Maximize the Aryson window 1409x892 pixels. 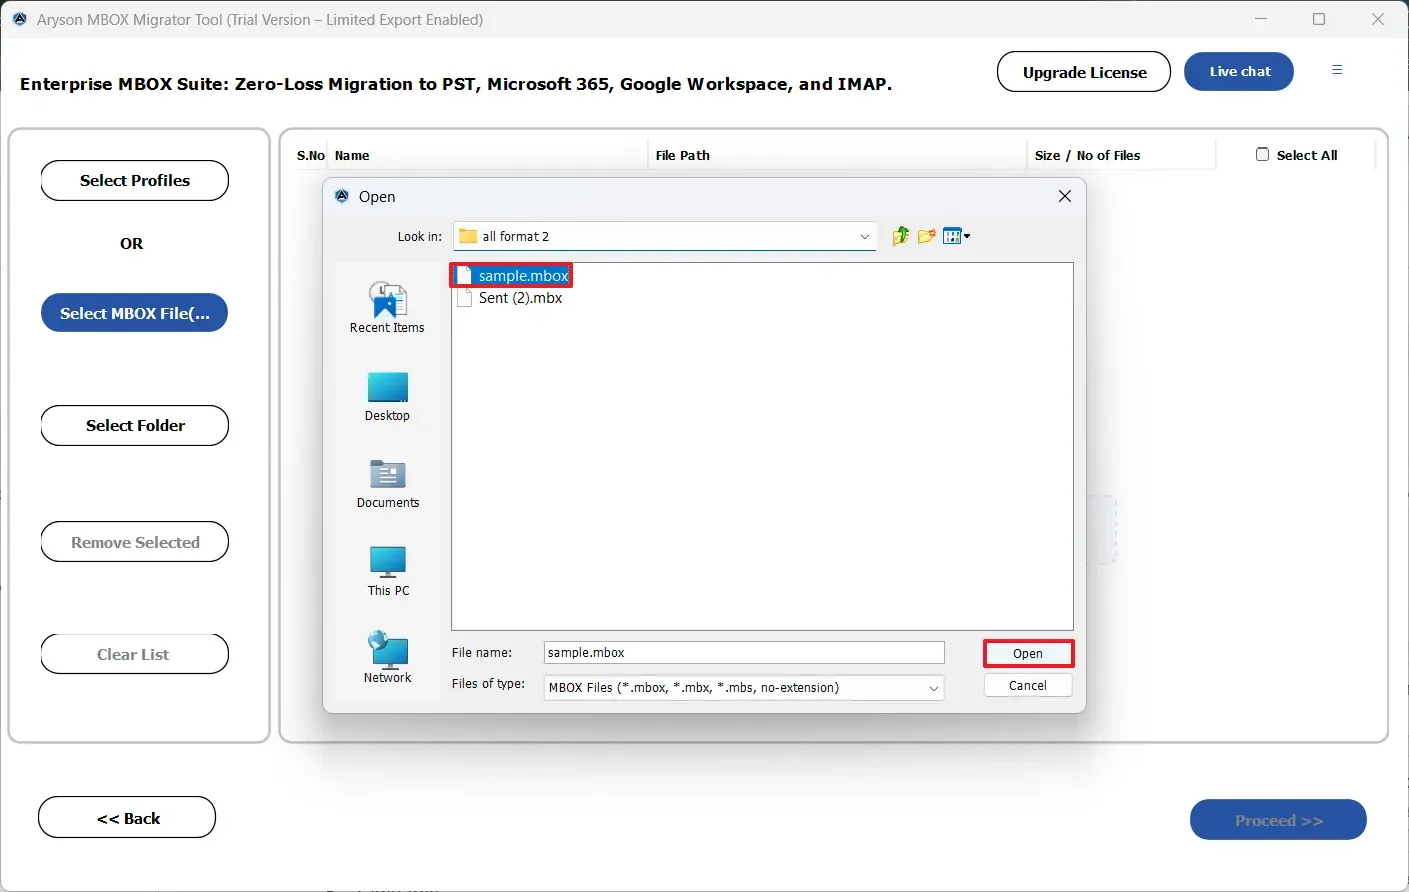coord(1319,19)
